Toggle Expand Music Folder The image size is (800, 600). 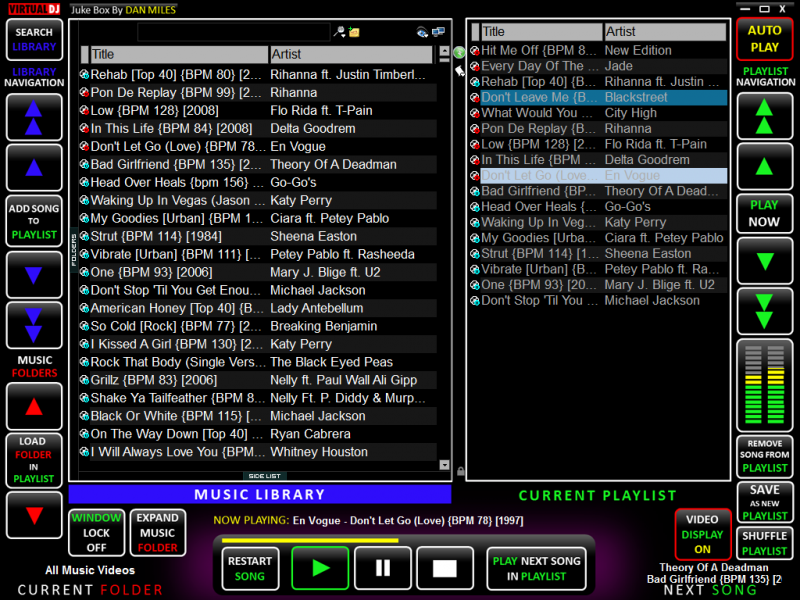158,533
